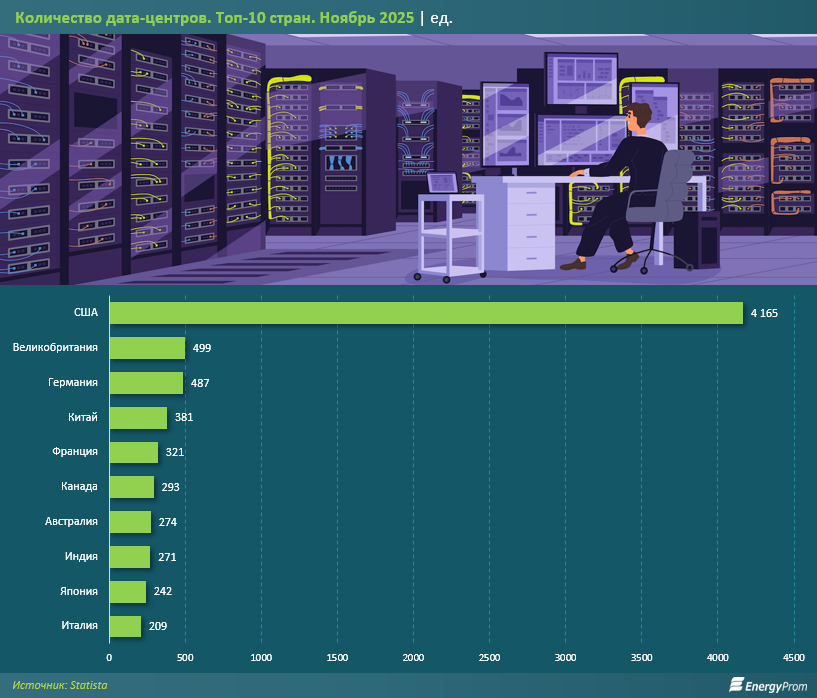817x698 pixels.
Task: Click the Австралия country label
Action: [x=71, y=522]
